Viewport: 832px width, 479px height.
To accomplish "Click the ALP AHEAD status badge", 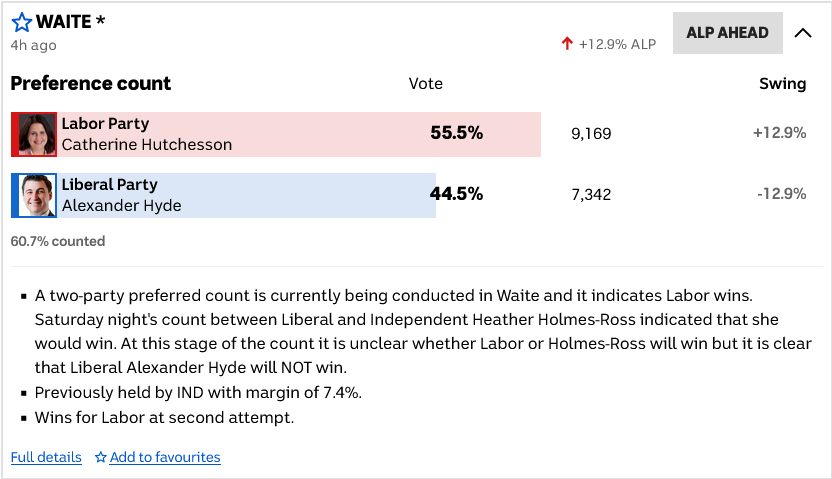I will (x=727, y=32).
